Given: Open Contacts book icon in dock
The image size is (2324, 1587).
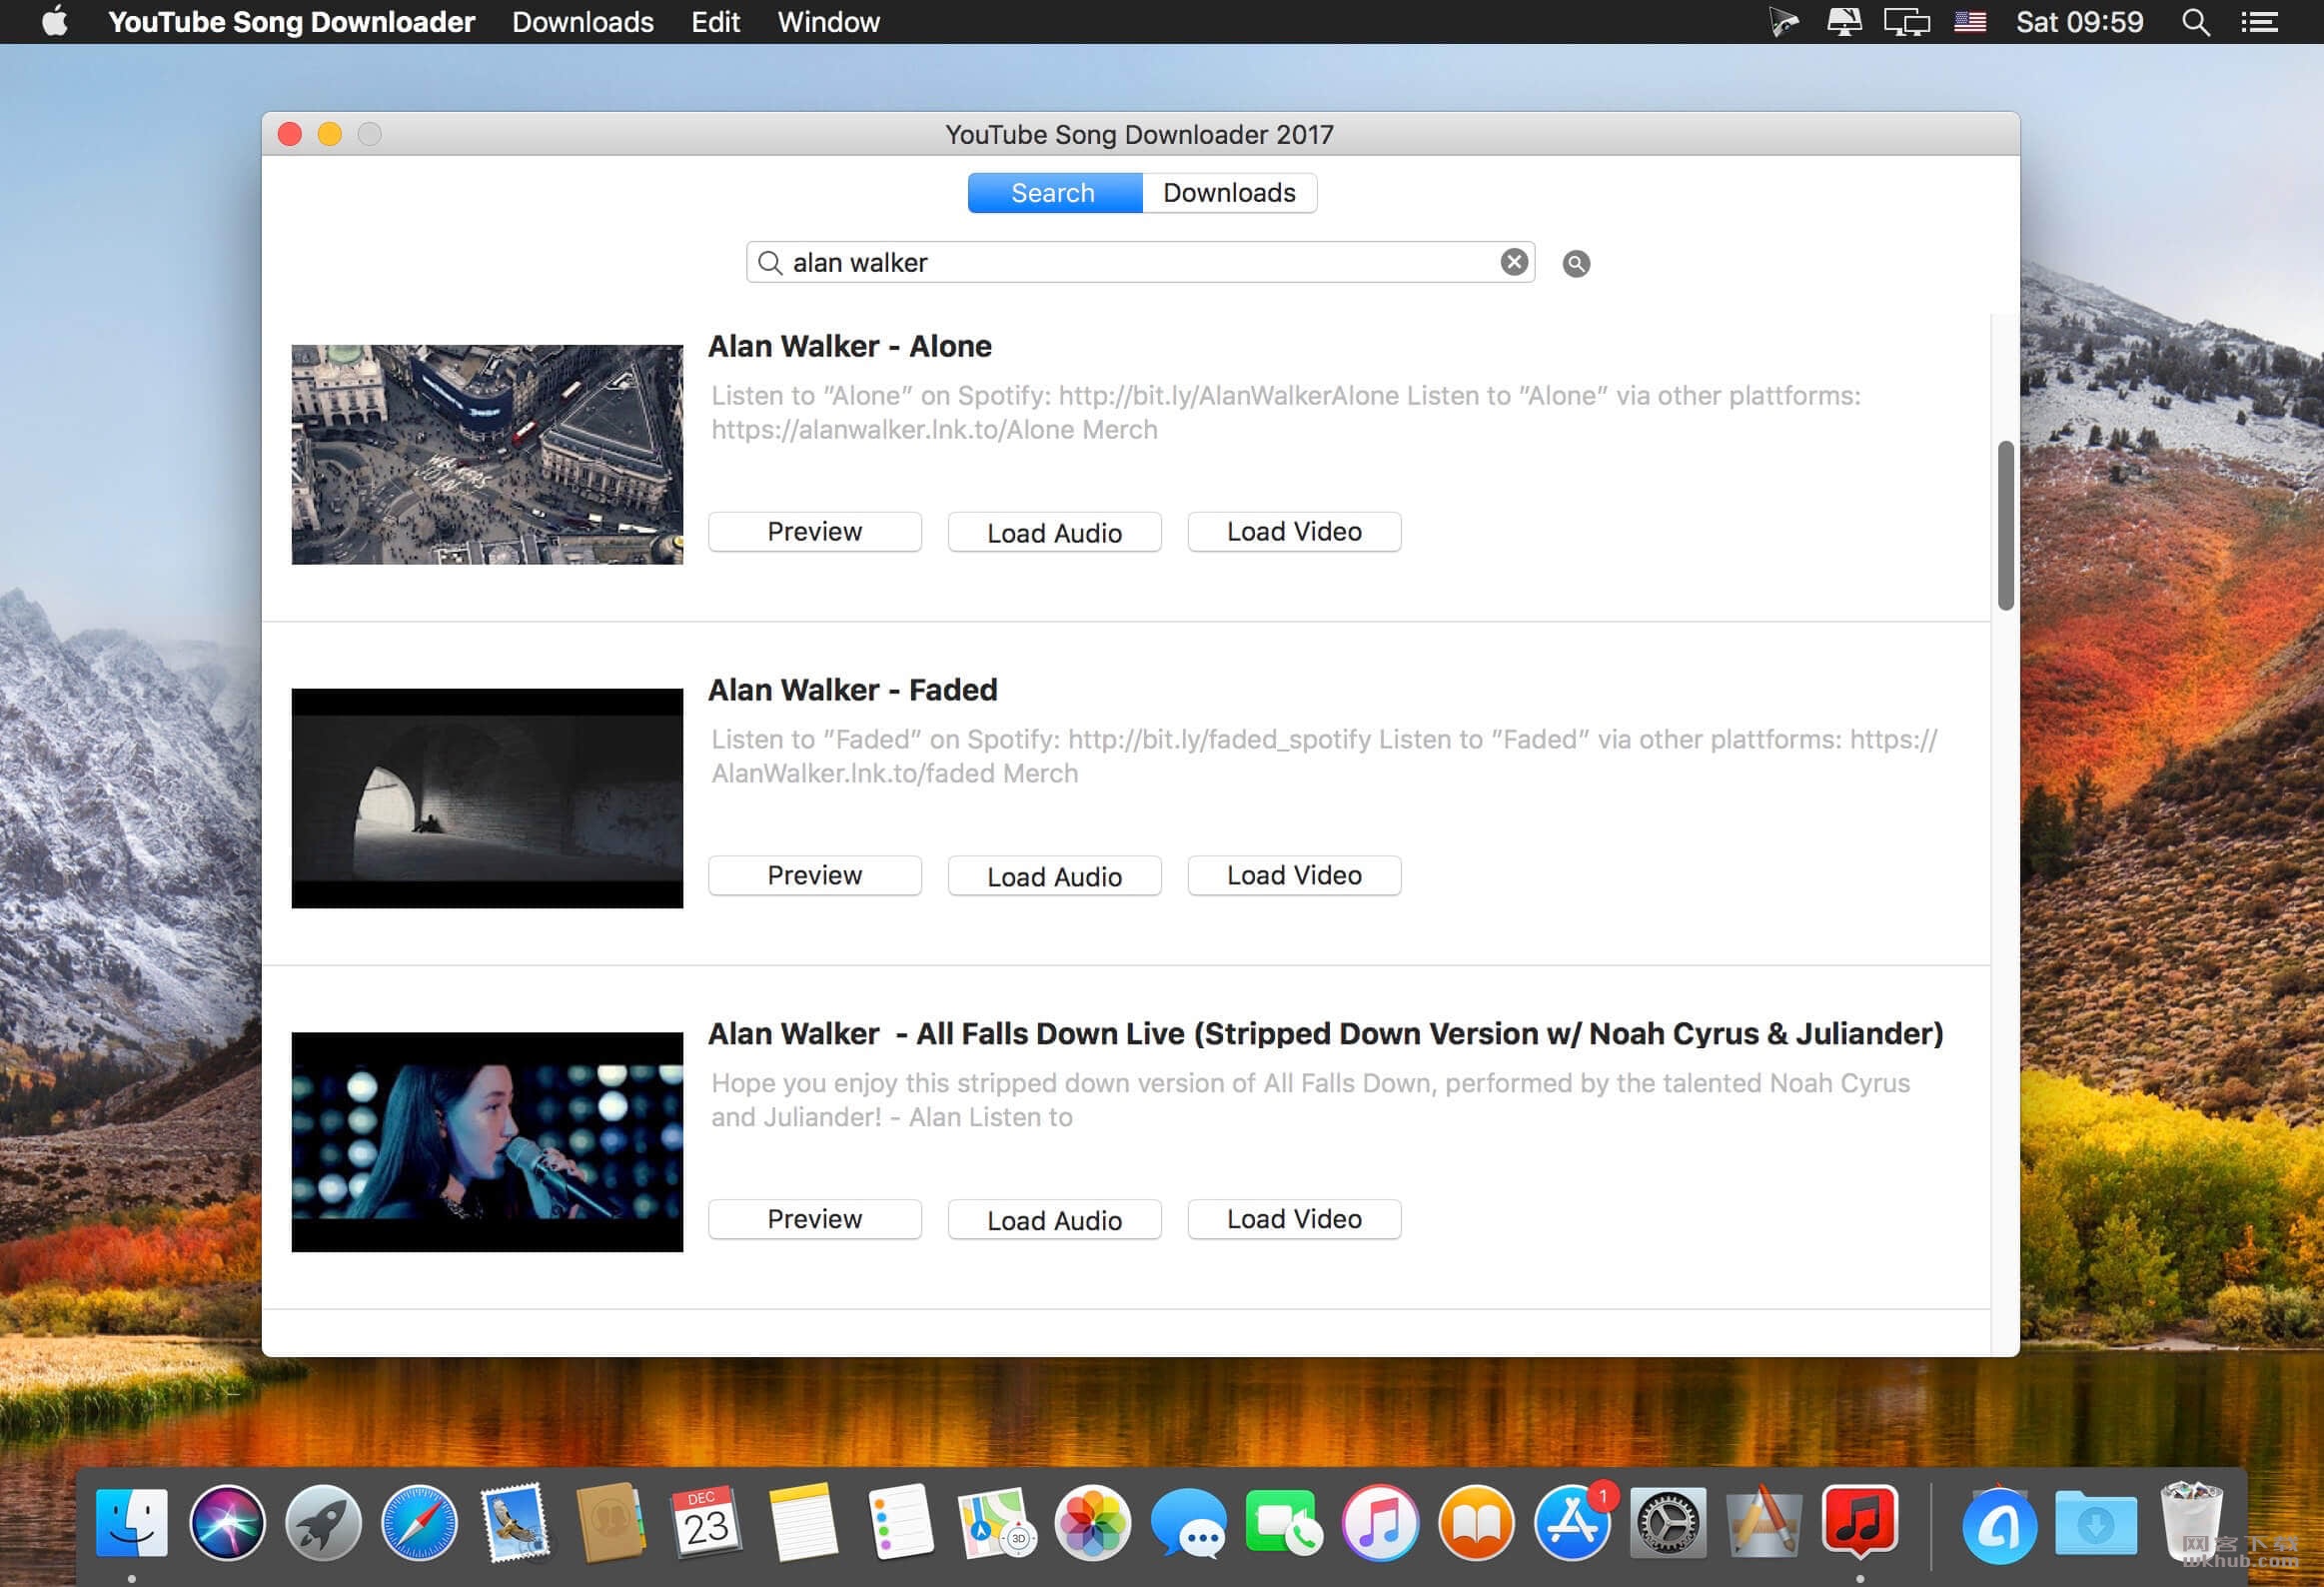Looking at the screenshot, I should click(611, 1523).
